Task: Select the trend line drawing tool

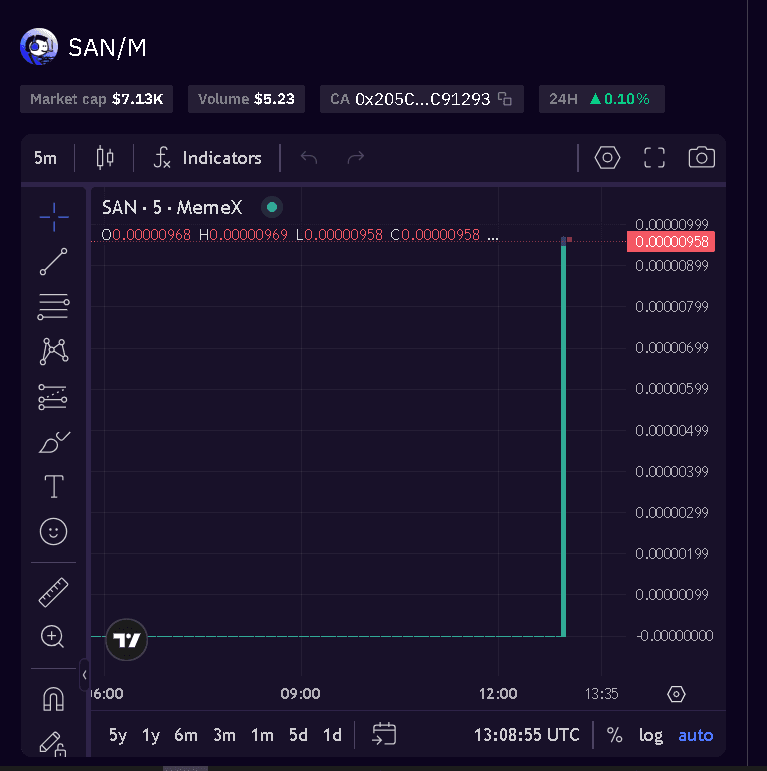Action: [x=53, y=261]
